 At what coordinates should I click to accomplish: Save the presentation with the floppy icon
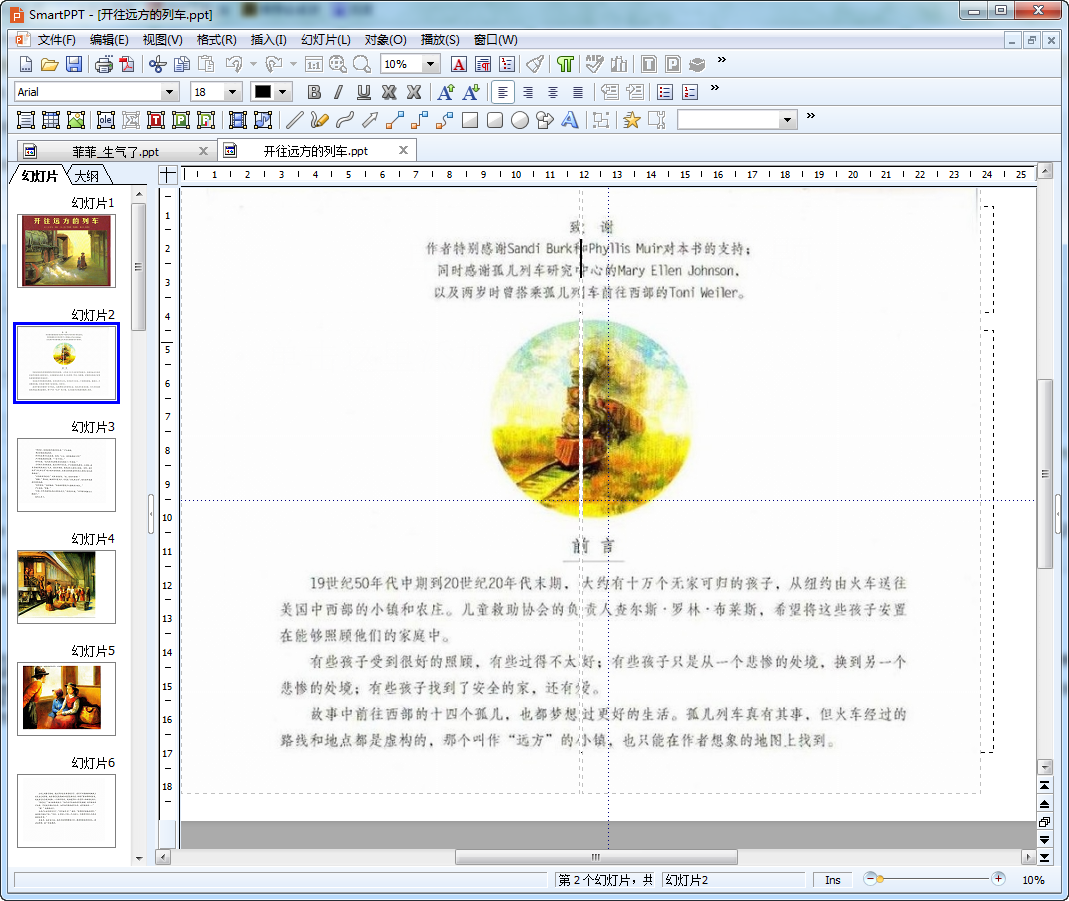click(74, 64)
